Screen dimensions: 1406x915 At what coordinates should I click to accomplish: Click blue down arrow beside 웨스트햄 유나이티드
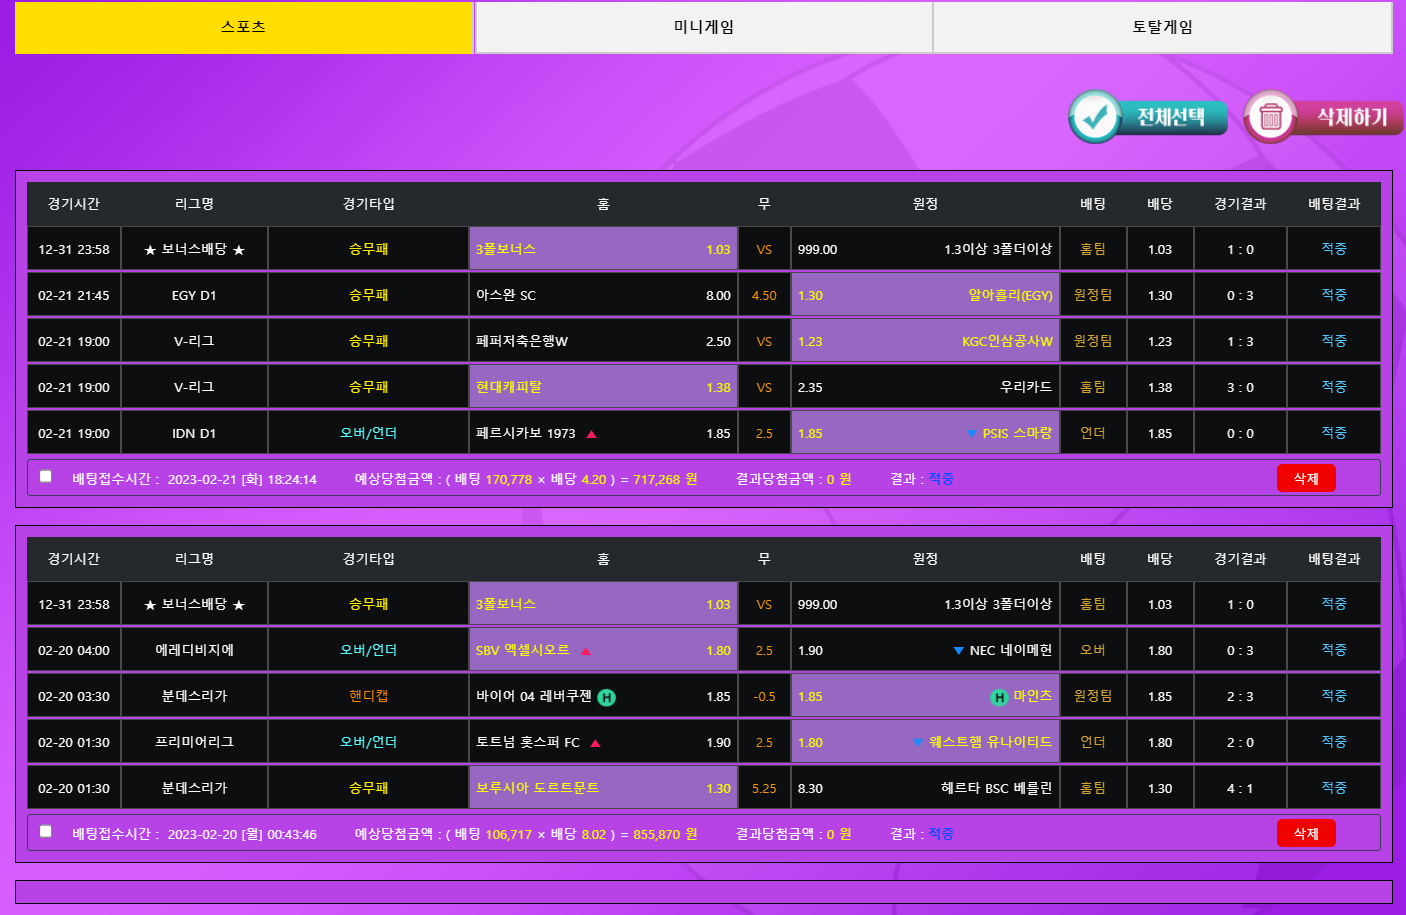coord(918,743)
